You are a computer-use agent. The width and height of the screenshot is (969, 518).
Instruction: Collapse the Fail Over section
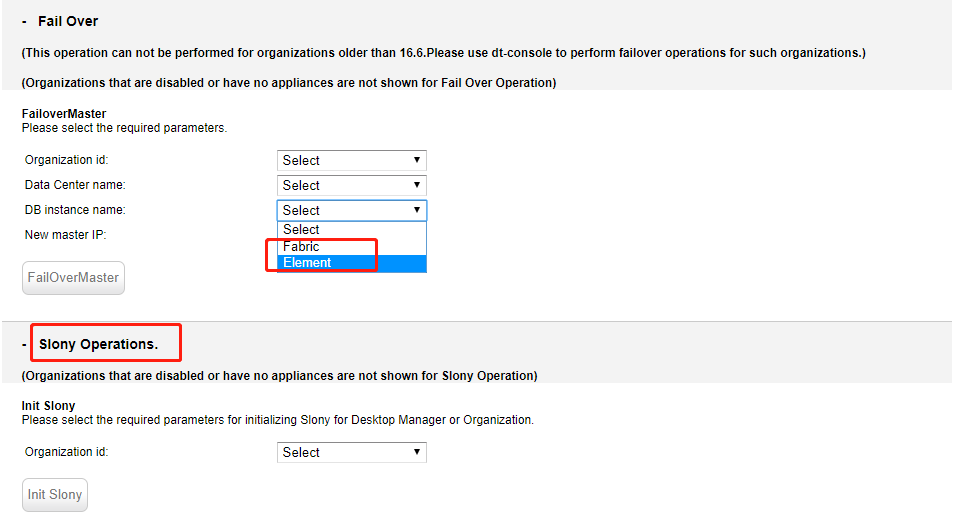[x=24, y=22]
